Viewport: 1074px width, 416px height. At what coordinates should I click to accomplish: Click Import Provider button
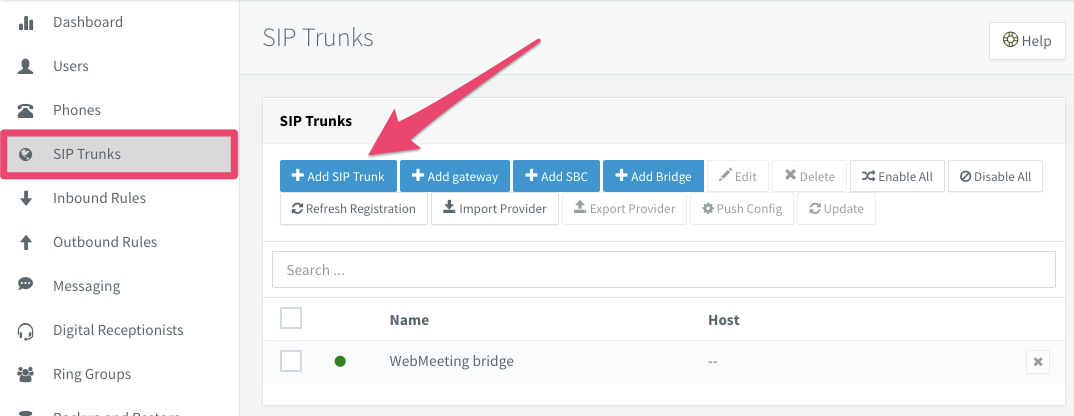495,208
